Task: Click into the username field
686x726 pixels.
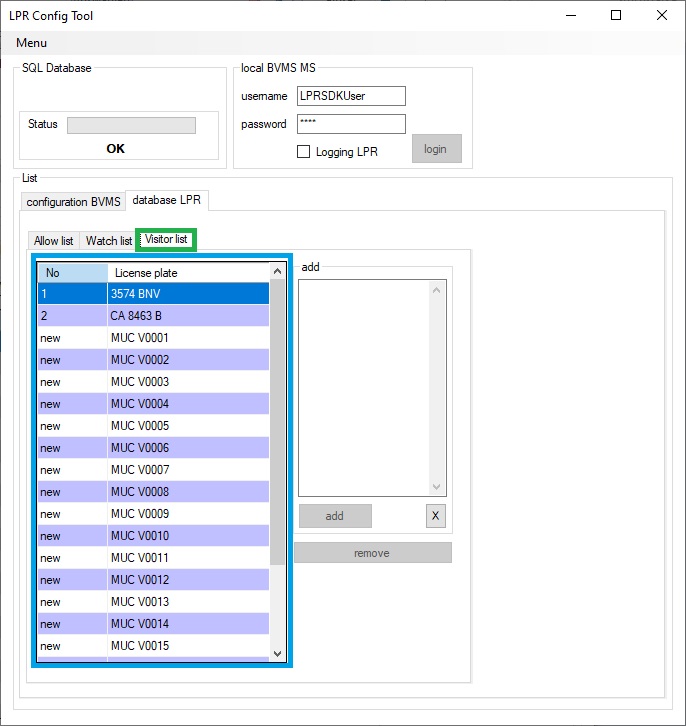Action: (351, 96)
